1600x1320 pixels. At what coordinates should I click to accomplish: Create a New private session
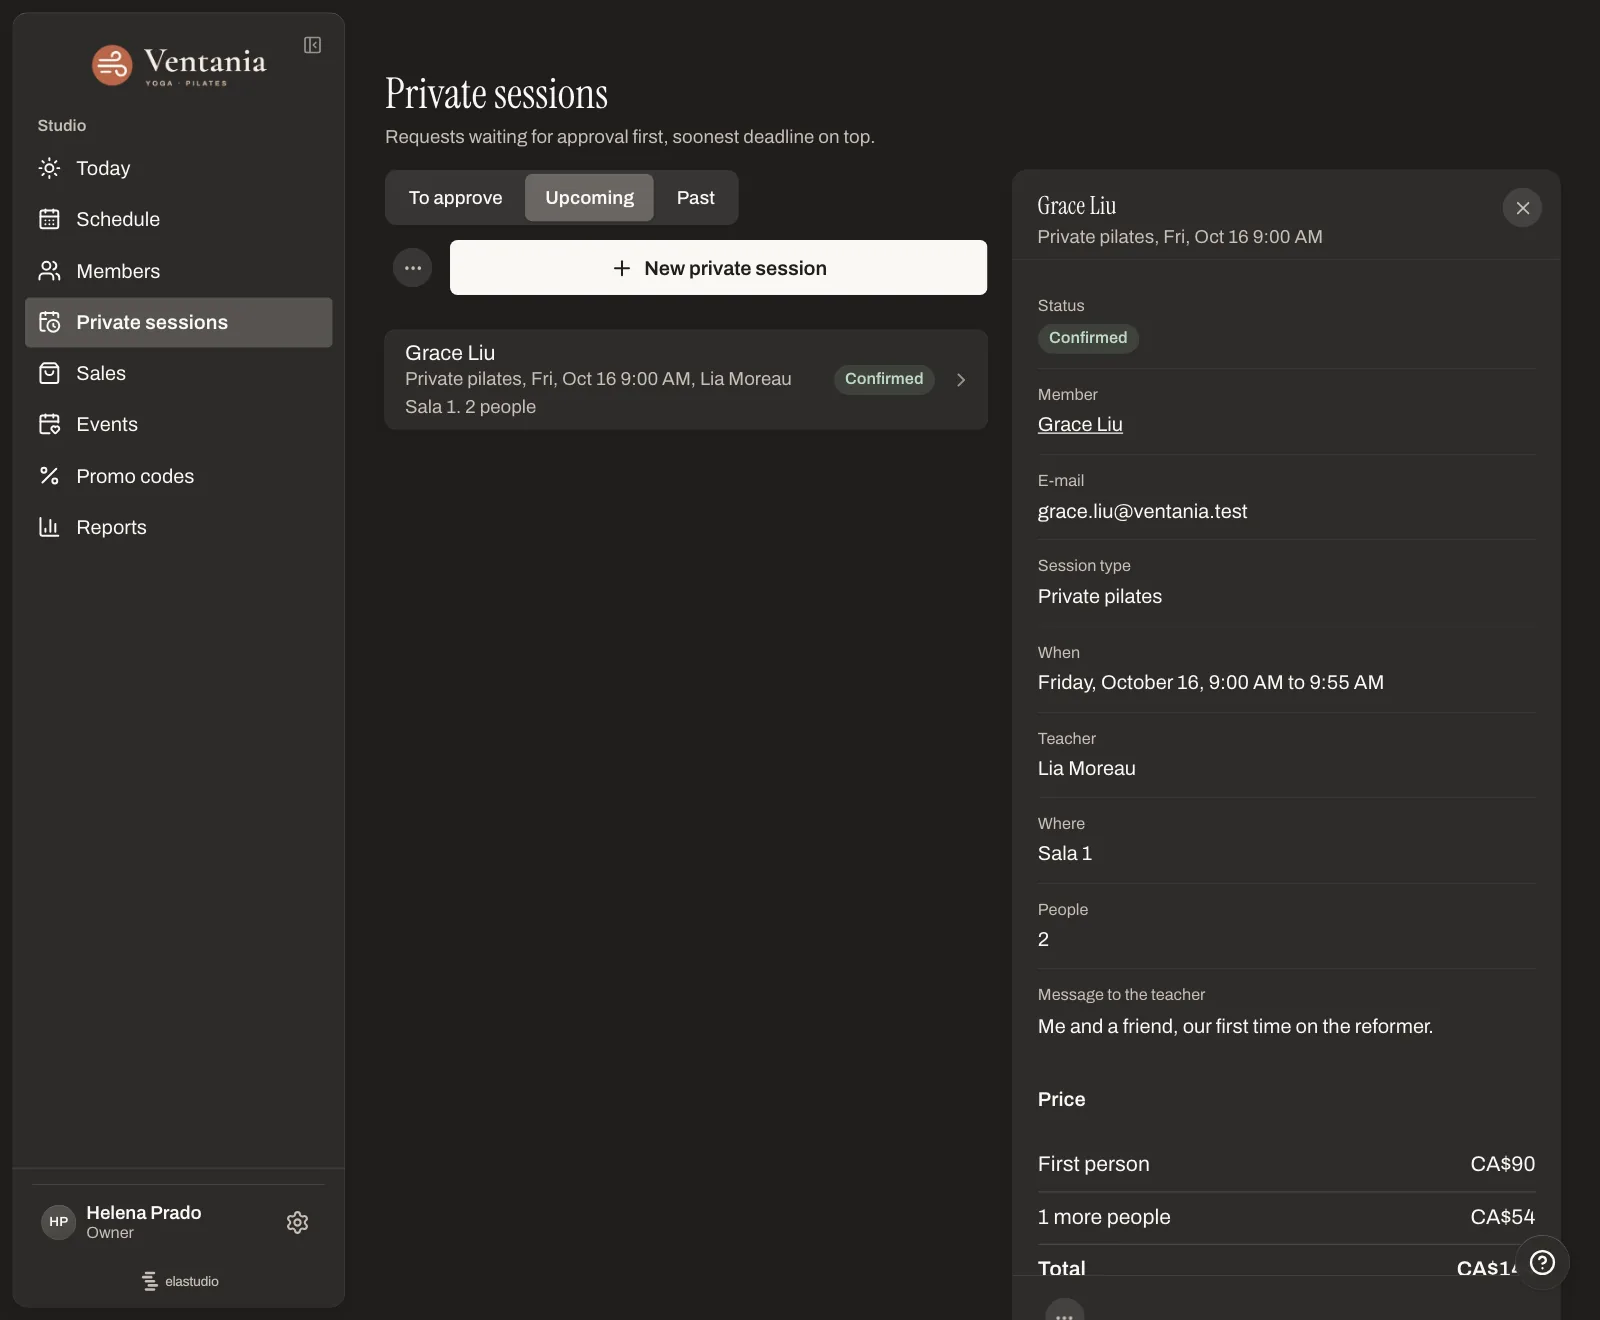coord(718,268)
